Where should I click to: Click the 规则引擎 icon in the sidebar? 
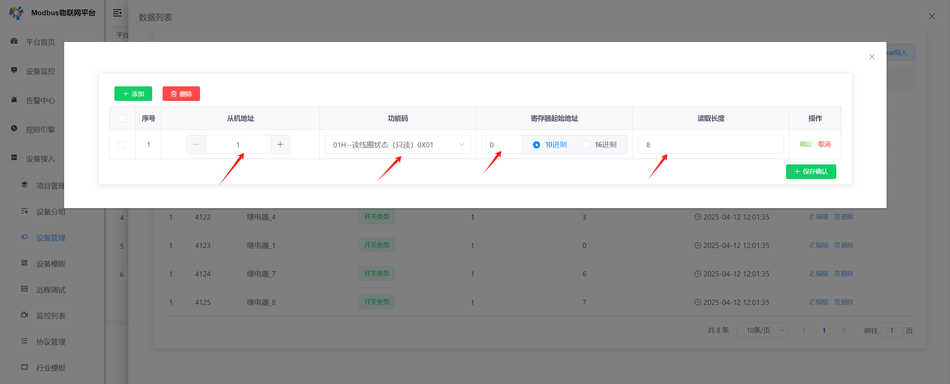point(14,128)
